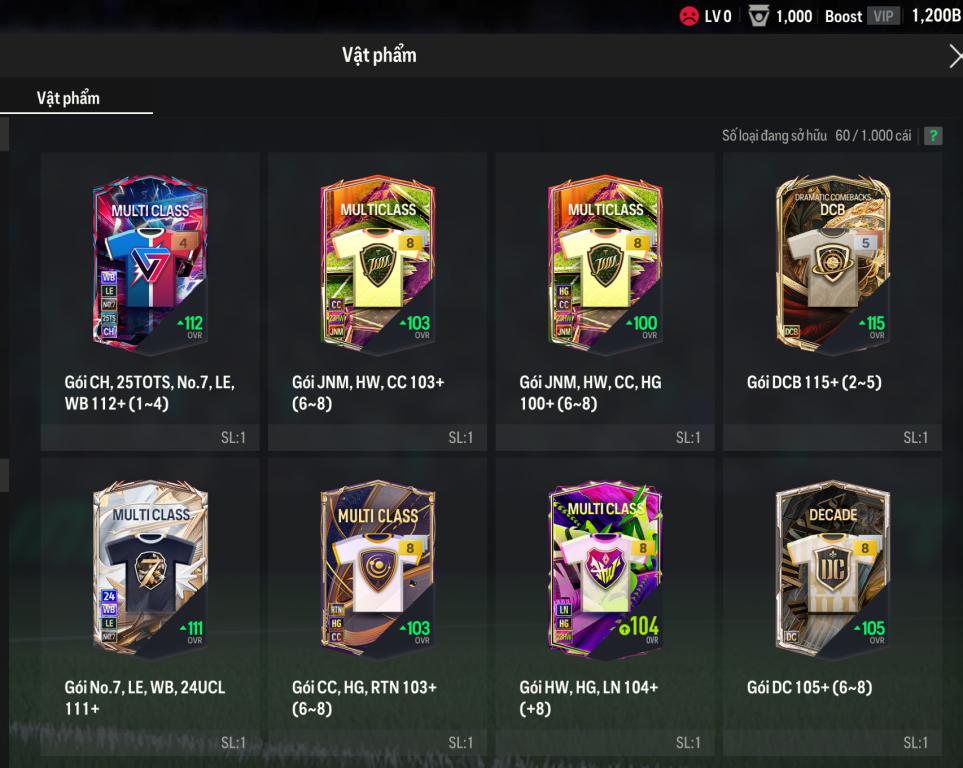Close the Vật phẩm window with X

pos(955,56)
